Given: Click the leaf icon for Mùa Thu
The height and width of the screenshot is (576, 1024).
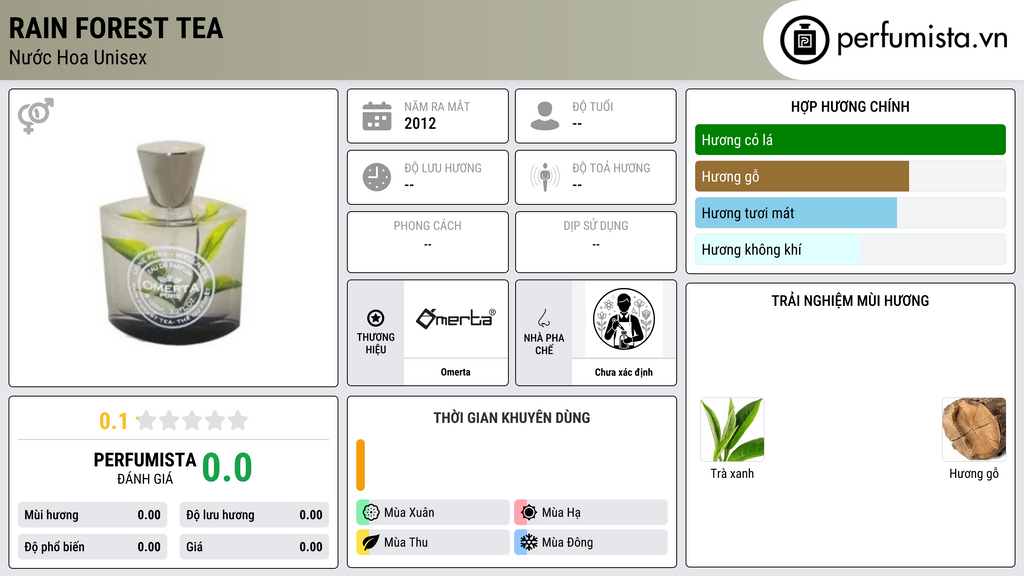Looking at the screenshot, I should [371, 542].
